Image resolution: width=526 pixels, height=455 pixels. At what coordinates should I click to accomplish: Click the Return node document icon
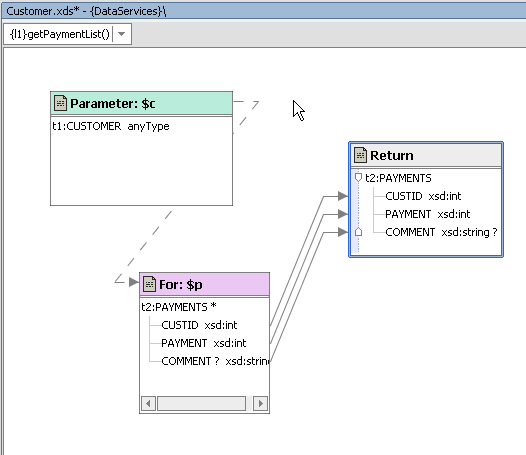360,155
